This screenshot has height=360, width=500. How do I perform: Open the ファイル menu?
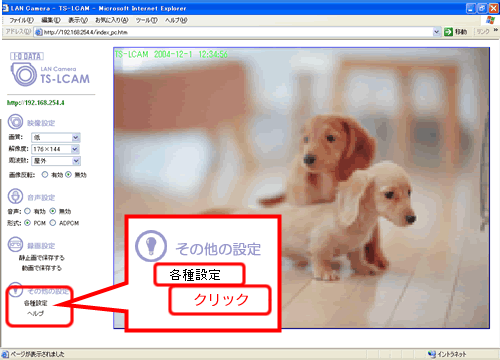coord(21,20)
